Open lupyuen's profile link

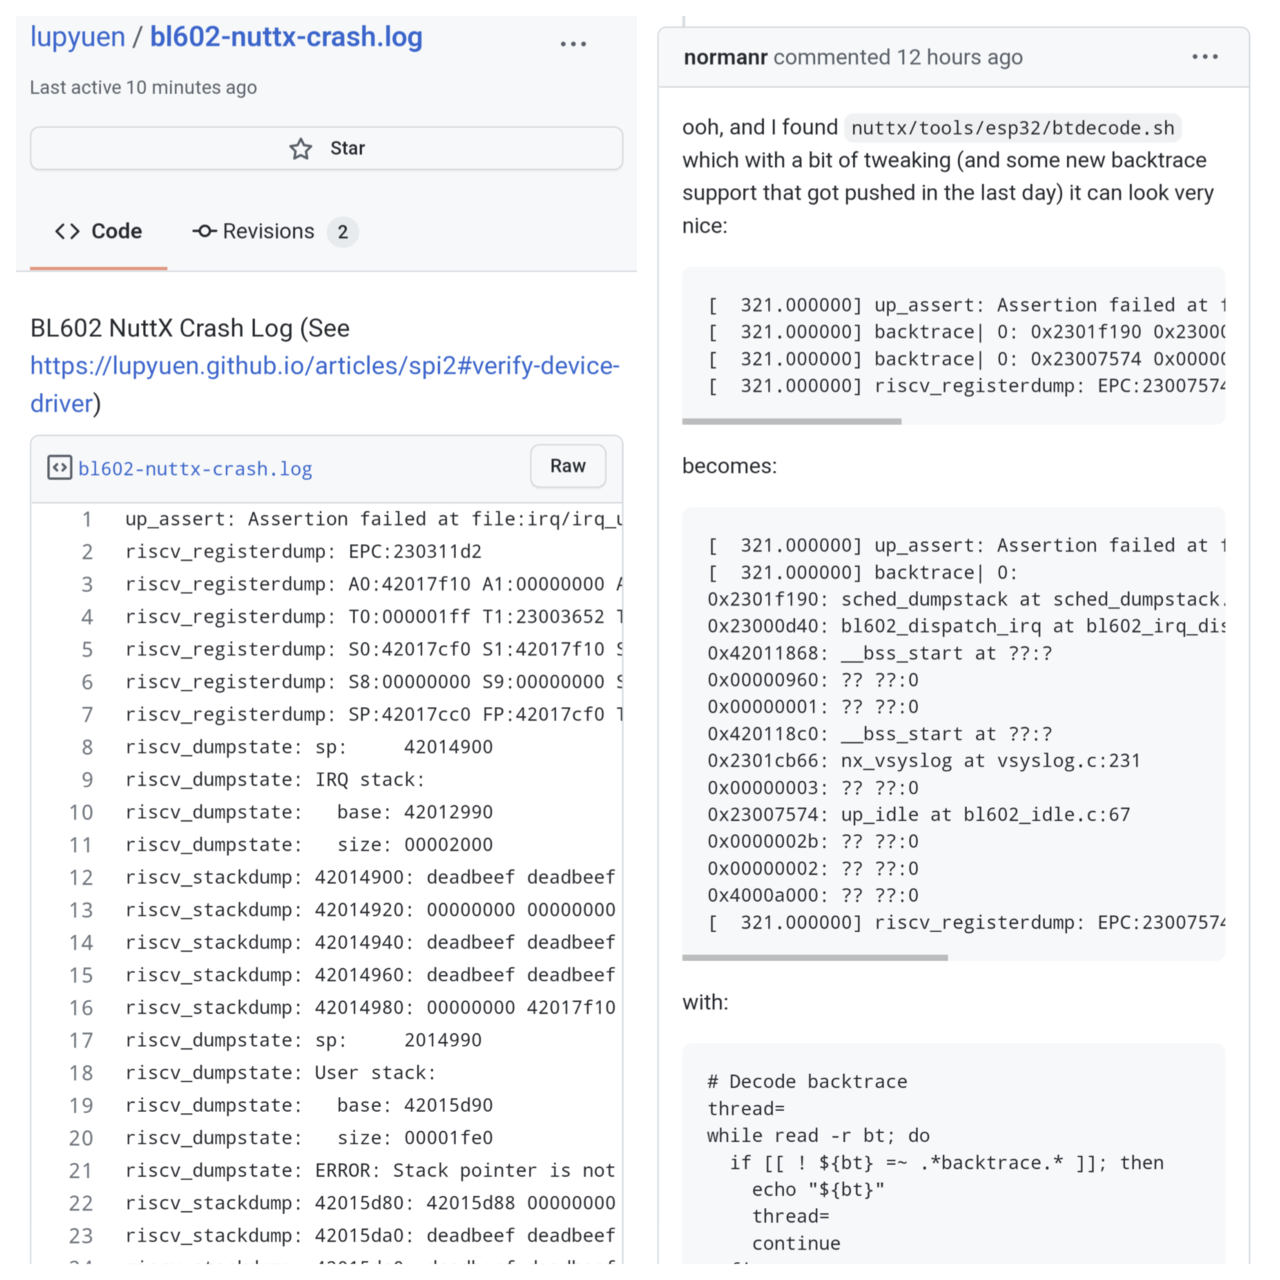pos(77,37)
